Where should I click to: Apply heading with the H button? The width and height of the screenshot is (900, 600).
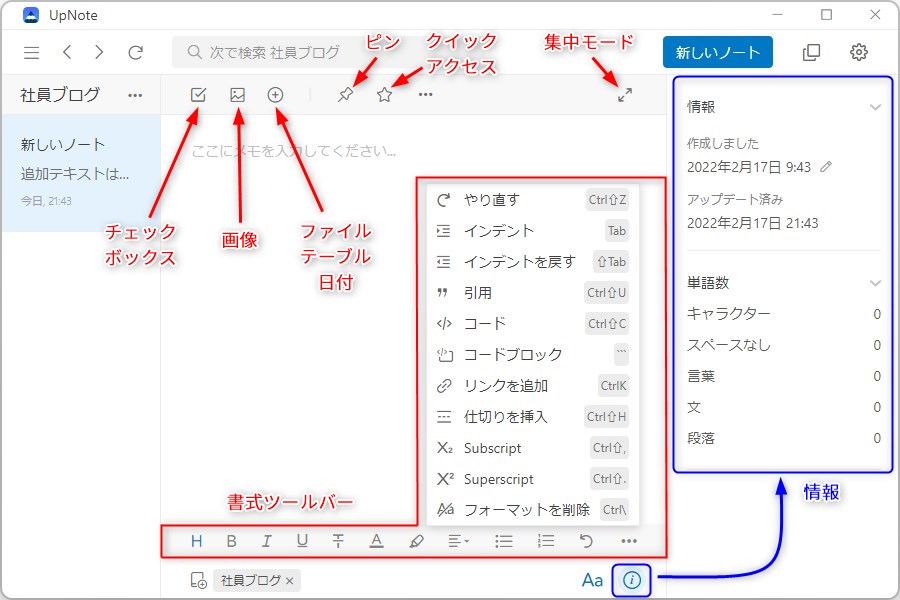(196, 541)
